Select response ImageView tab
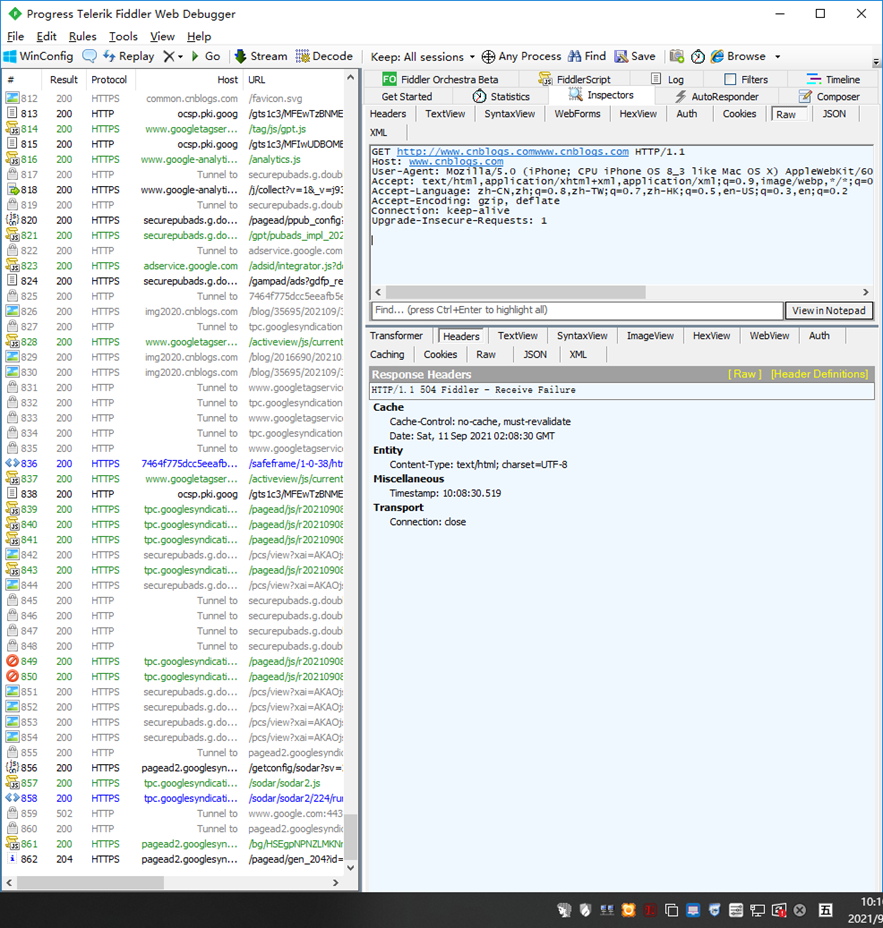The image size is (883, 928). point(650,336)
